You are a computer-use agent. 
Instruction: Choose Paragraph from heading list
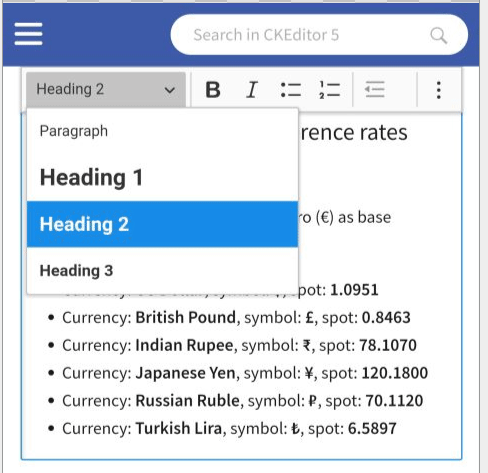162,131
